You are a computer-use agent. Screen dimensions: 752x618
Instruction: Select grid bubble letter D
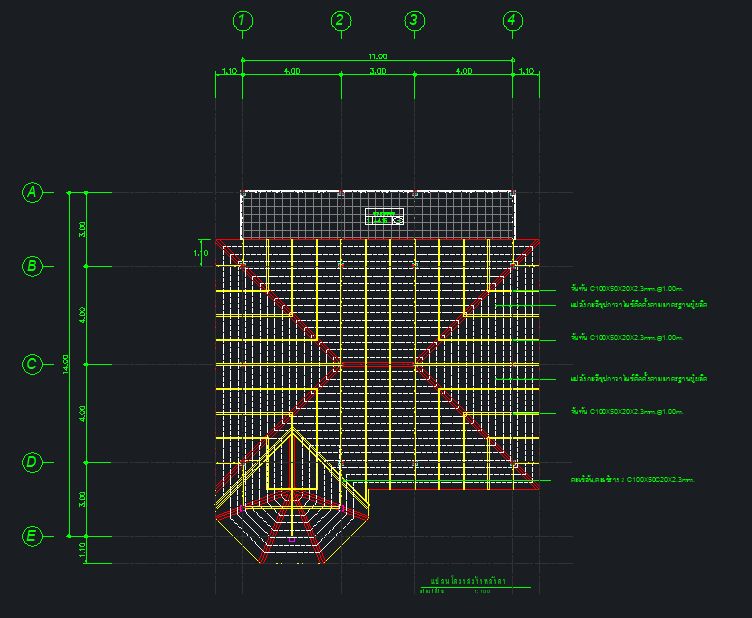[x=32, y=462]
